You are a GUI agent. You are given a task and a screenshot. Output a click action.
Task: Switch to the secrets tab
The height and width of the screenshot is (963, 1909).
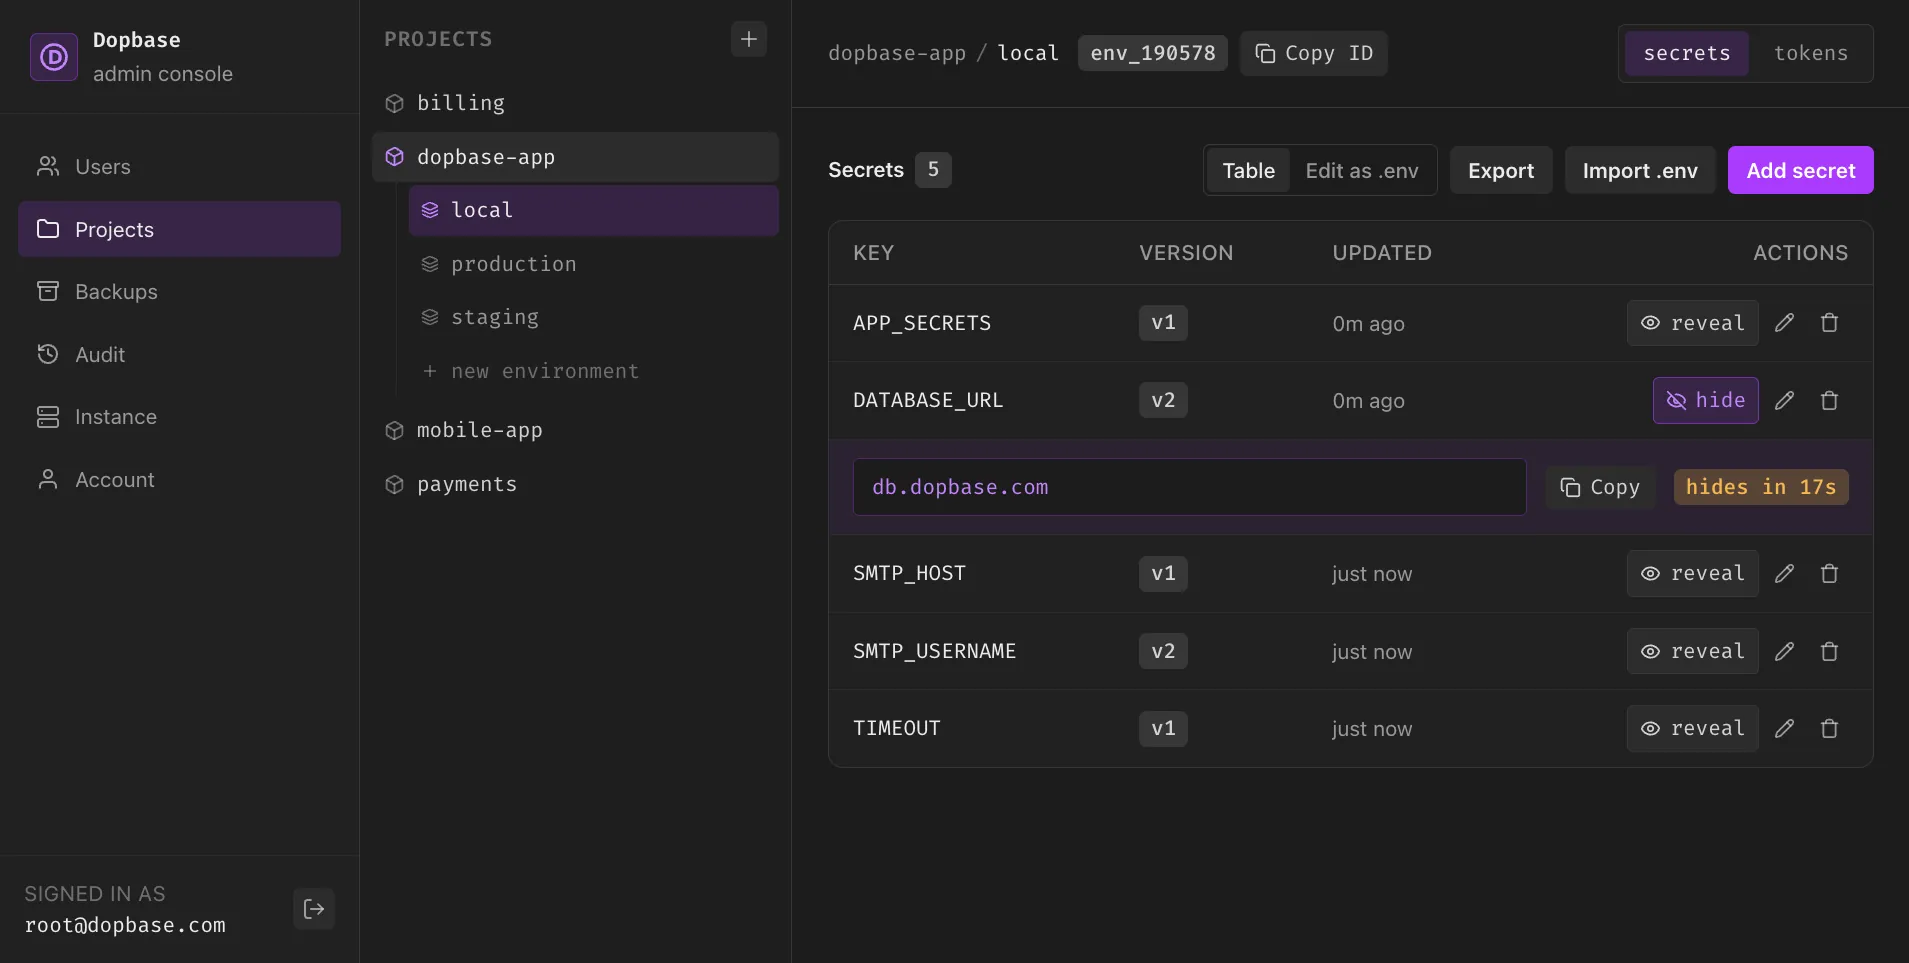point(1686,53)
